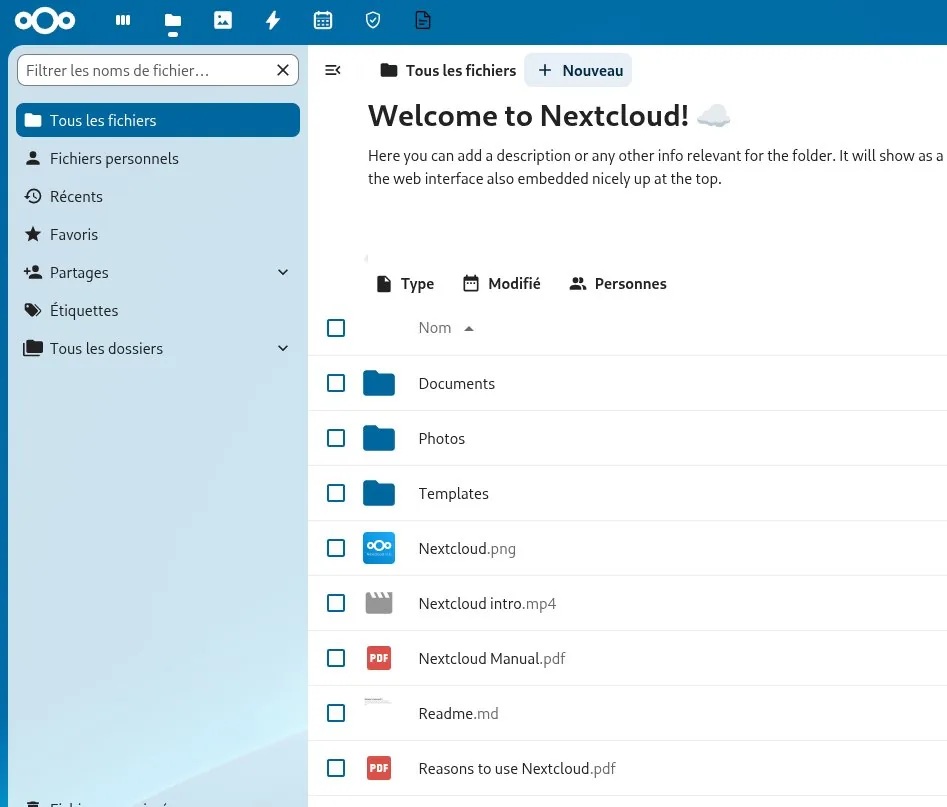Open 'Étiquettes' view
Screen dimensions: 947x807
(x=158, y=310)
